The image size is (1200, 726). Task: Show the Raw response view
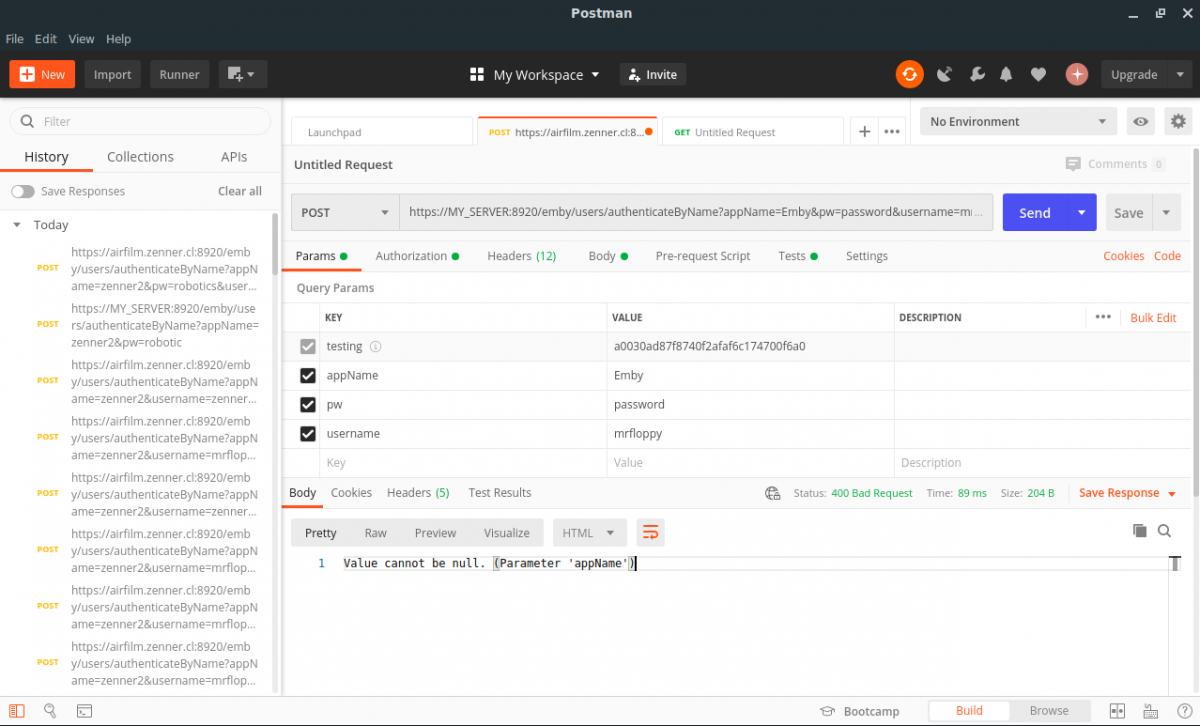pos(375,533)
